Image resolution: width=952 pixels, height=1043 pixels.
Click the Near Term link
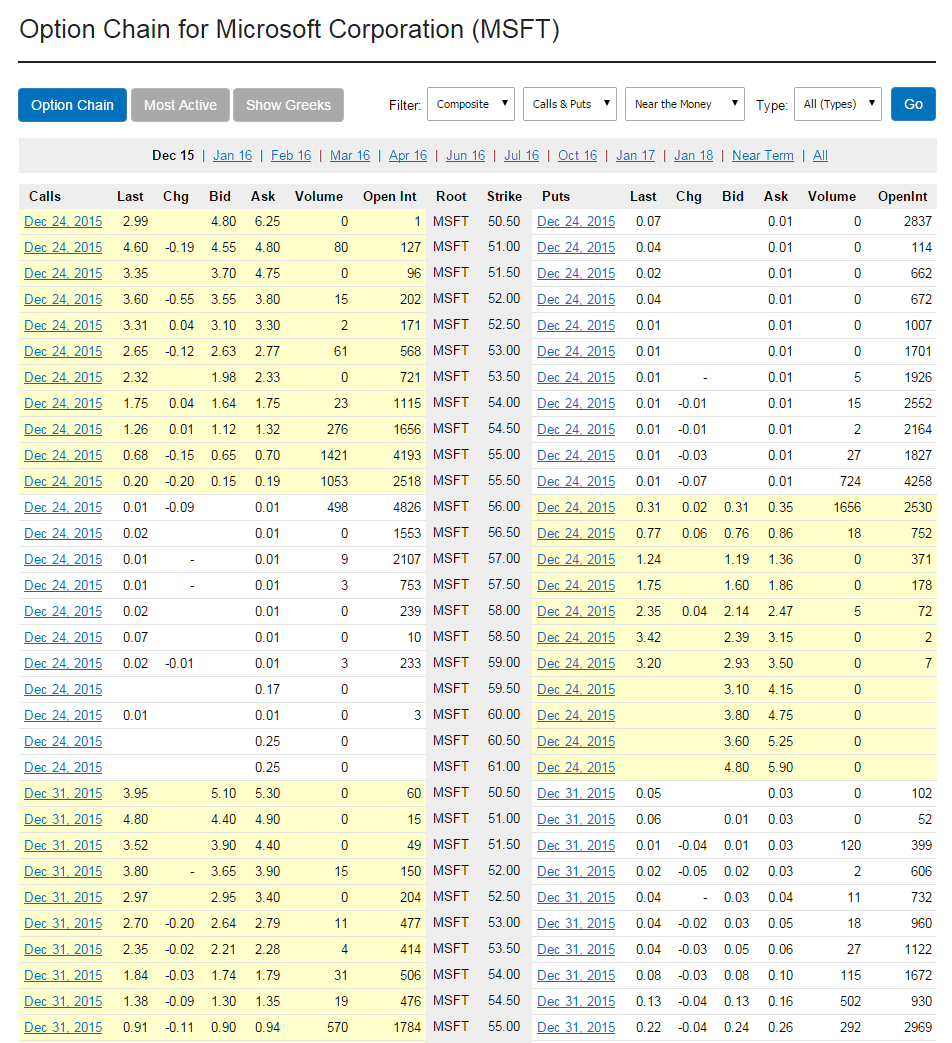click(x=762, y=155)
